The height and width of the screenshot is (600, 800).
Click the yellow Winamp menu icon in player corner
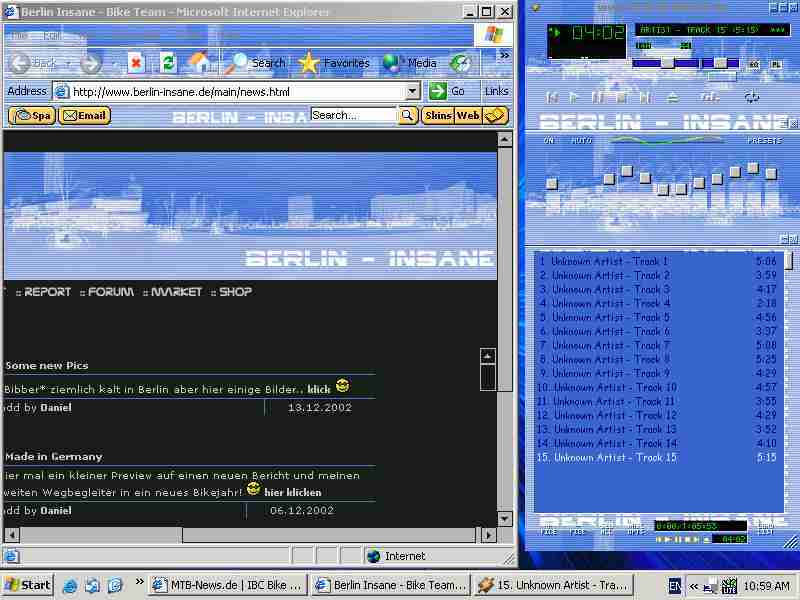[x=535, y=8]
